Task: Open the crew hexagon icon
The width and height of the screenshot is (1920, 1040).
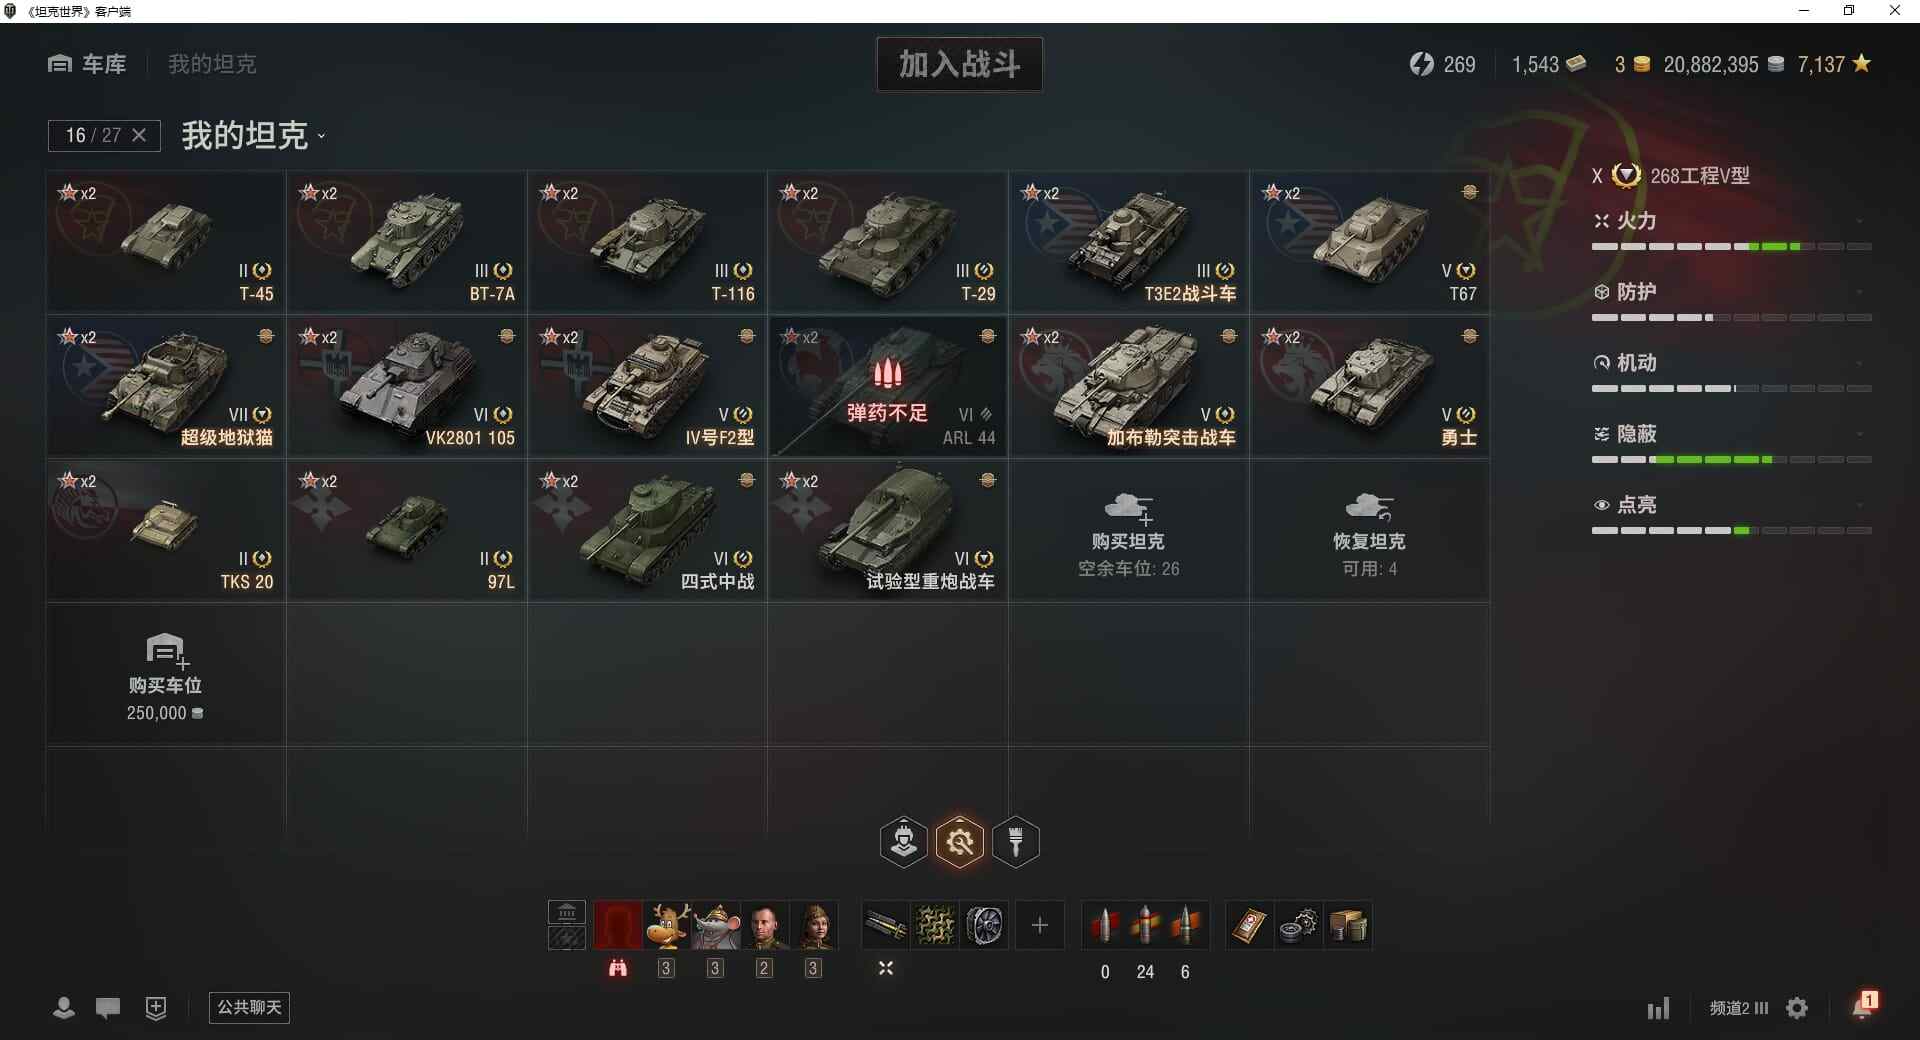Action: point(904,842)
